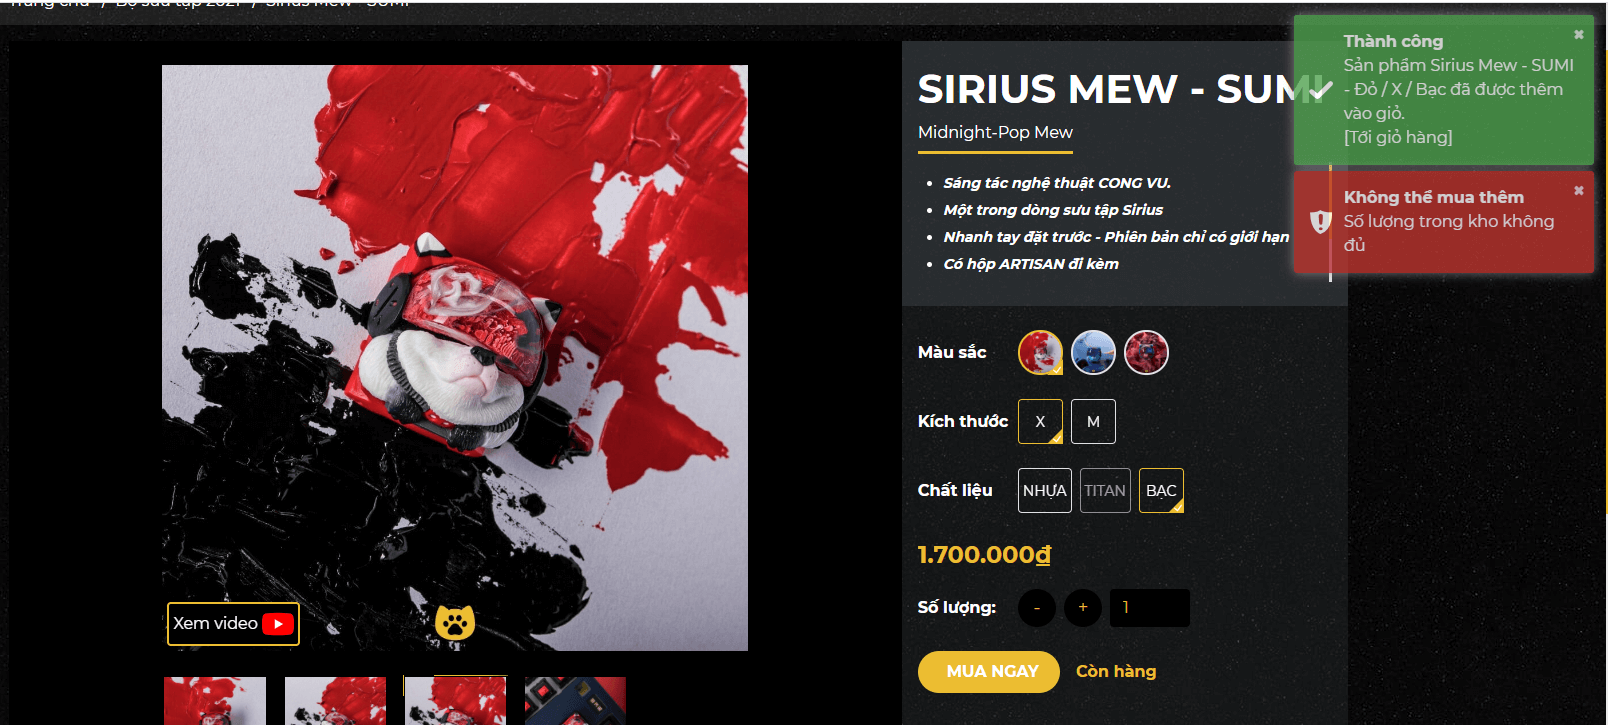This screenshot has width=1608, height=725.
Task: Close the green Thành công notification
Action: 1579,35
